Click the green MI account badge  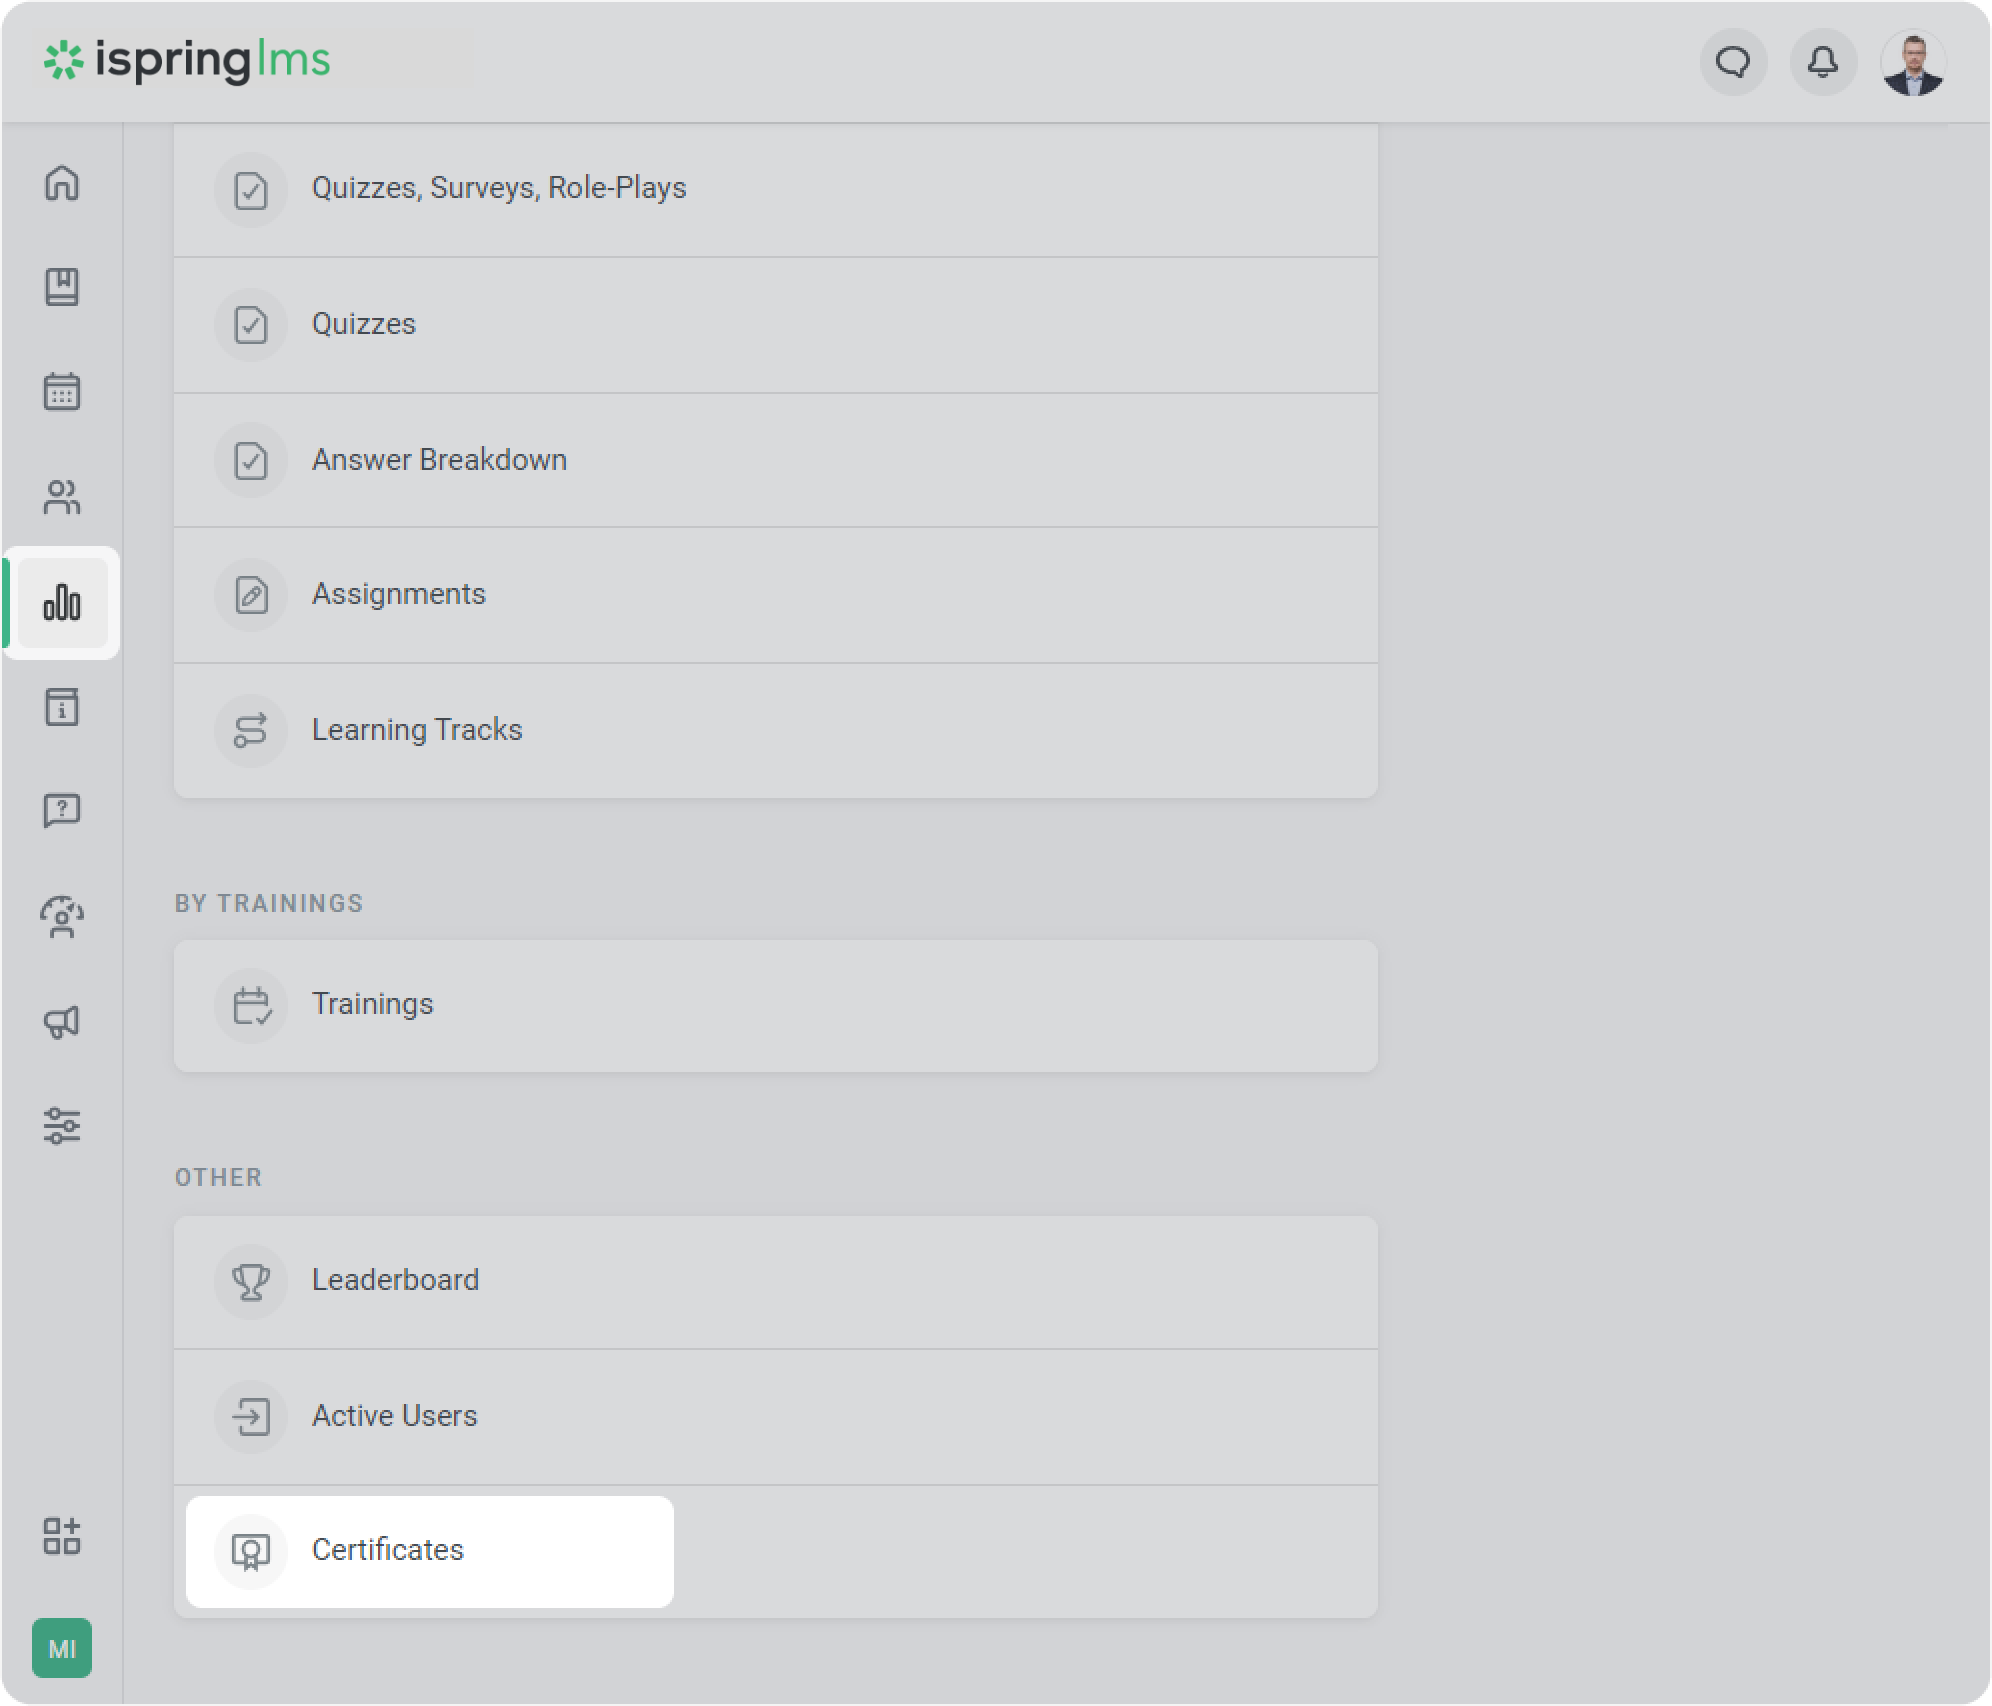62,1648
